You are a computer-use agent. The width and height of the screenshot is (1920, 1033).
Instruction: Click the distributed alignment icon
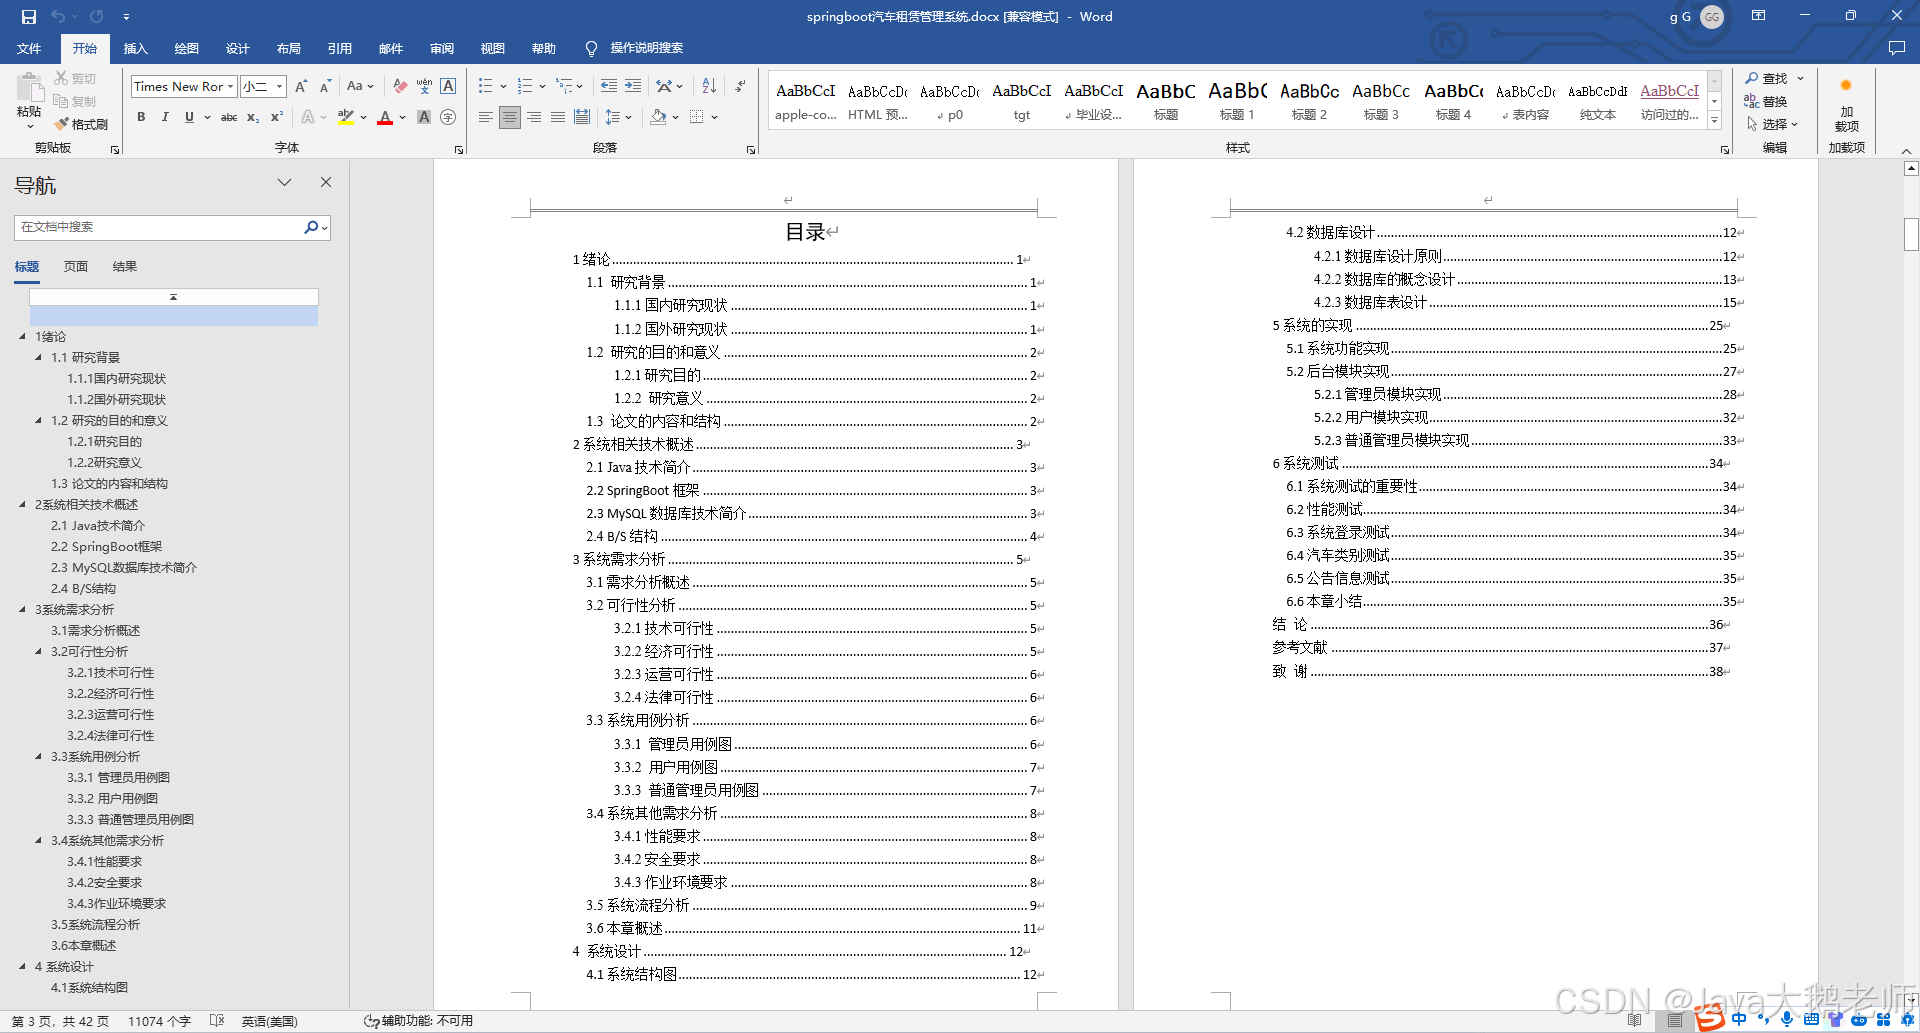582,117
